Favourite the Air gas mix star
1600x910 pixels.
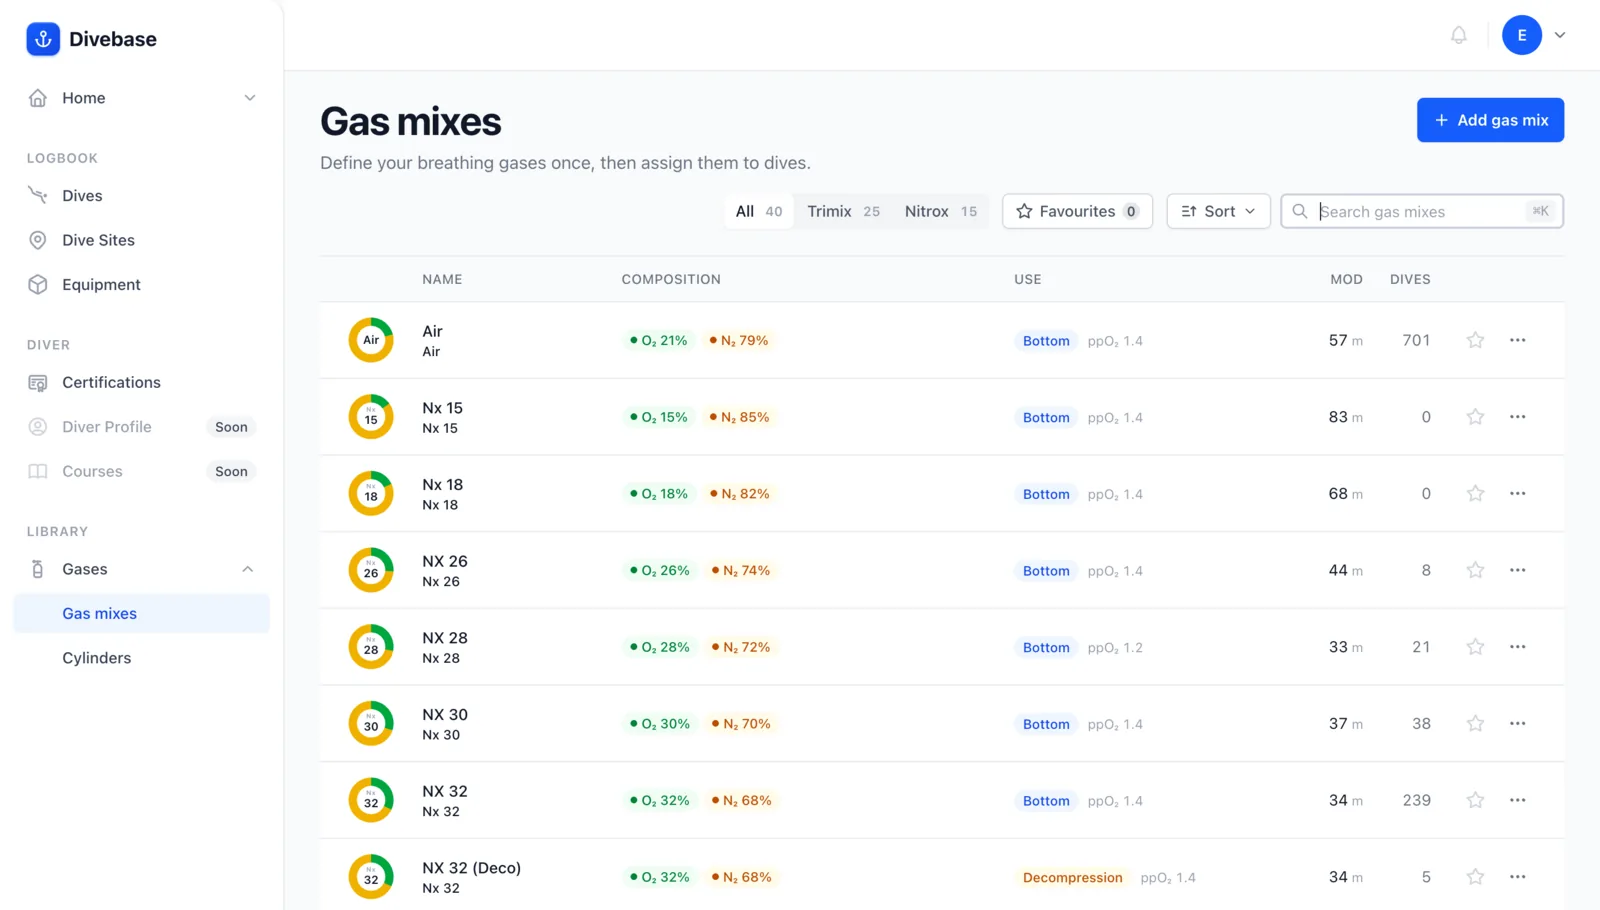[1475, 340]
